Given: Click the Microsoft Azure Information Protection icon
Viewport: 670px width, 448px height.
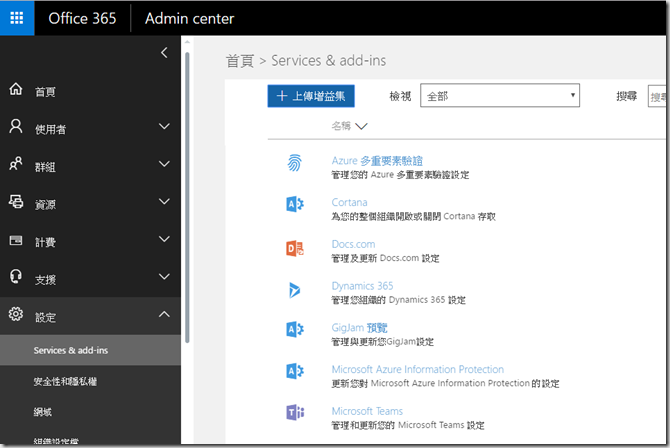Looking at the screenshot, I should 295,372.
